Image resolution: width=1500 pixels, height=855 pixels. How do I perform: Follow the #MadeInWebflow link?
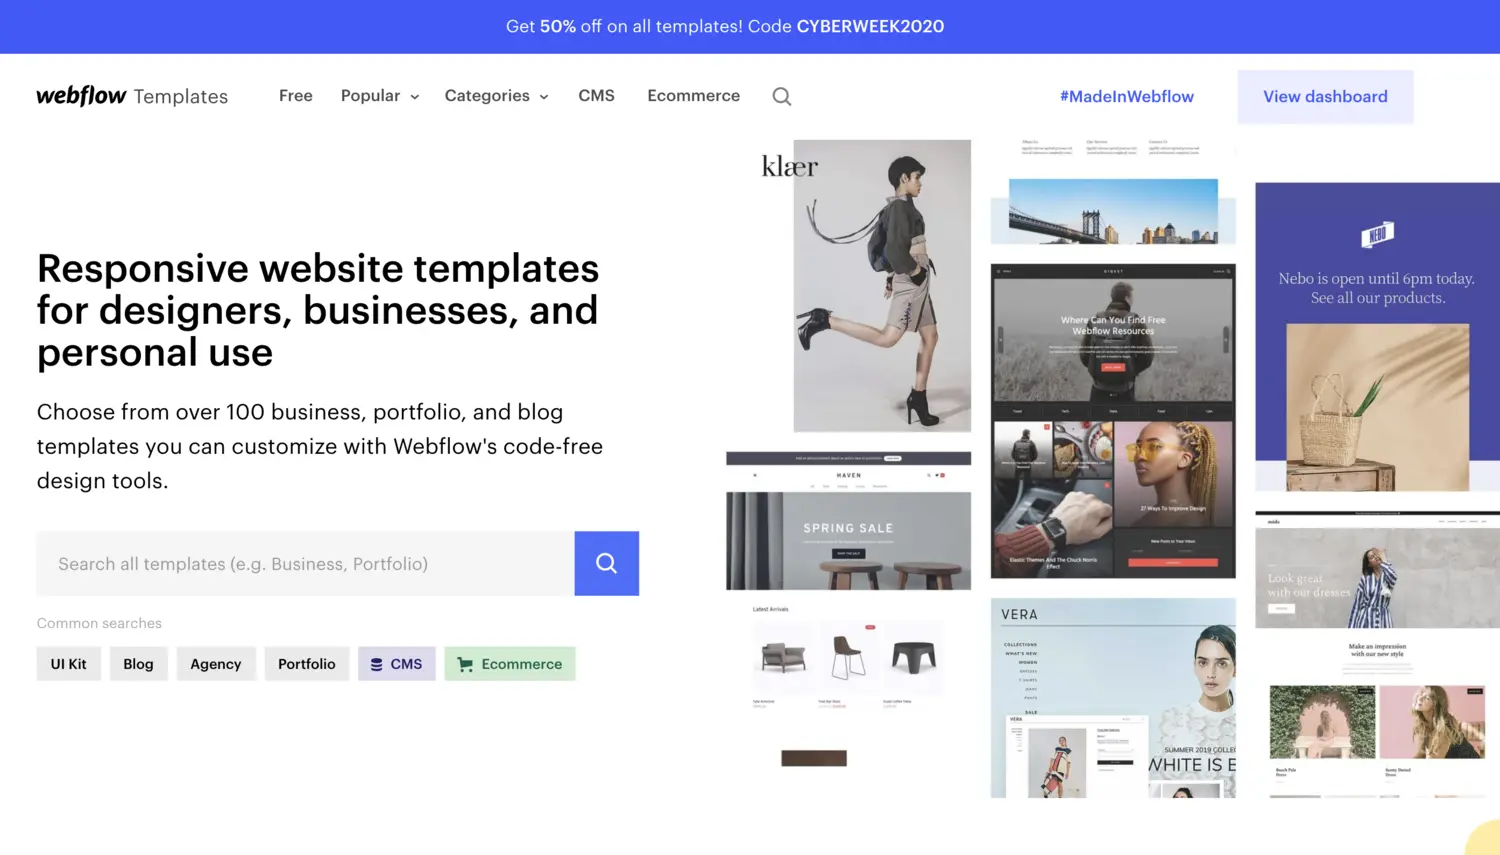tap(1127, 96)
